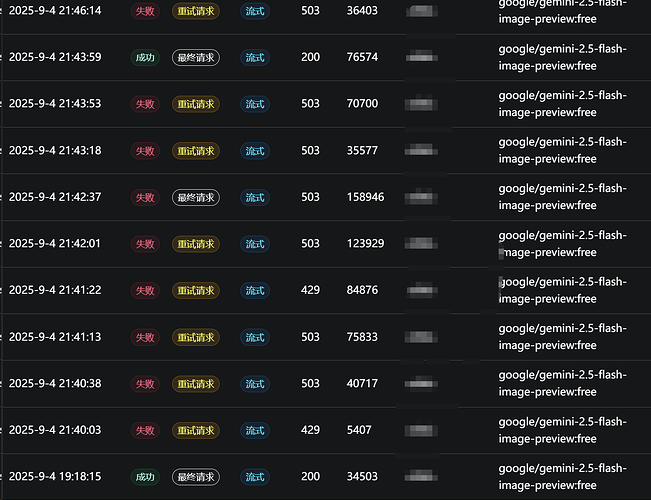The height and width of the screenshot is (500, 651).
Task: Click 流式 badge in the 21:43:59 row
Action: [x=255, y=57]
